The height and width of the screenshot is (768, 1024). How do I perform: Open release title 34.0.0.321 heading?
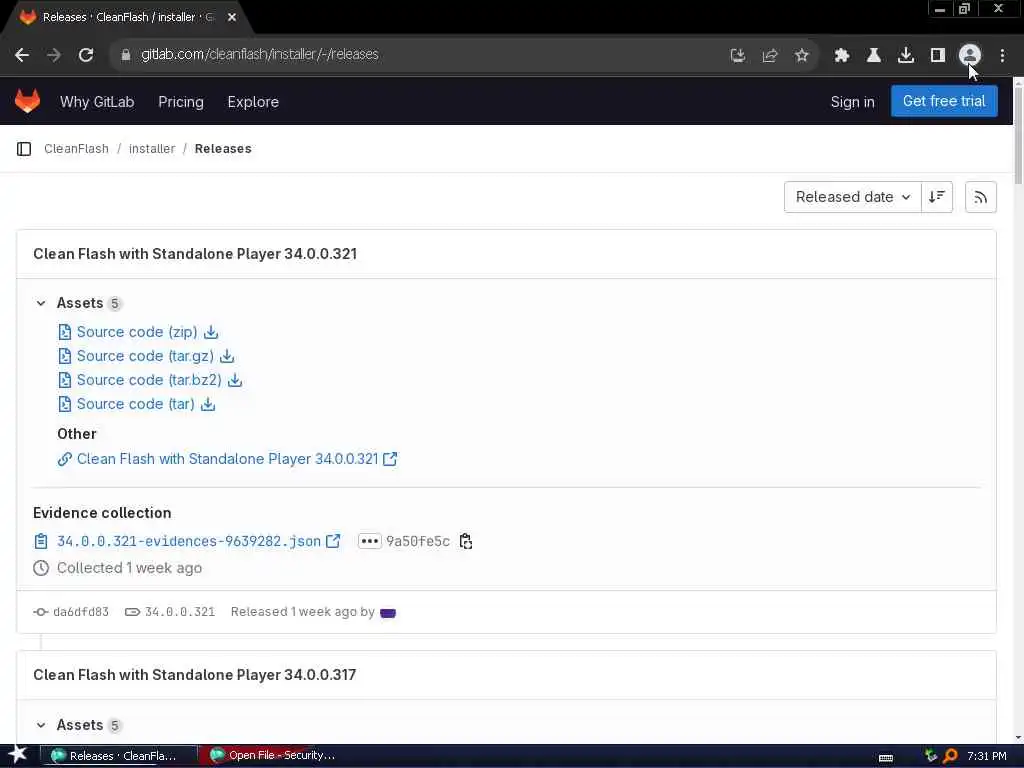coord(195,254)
